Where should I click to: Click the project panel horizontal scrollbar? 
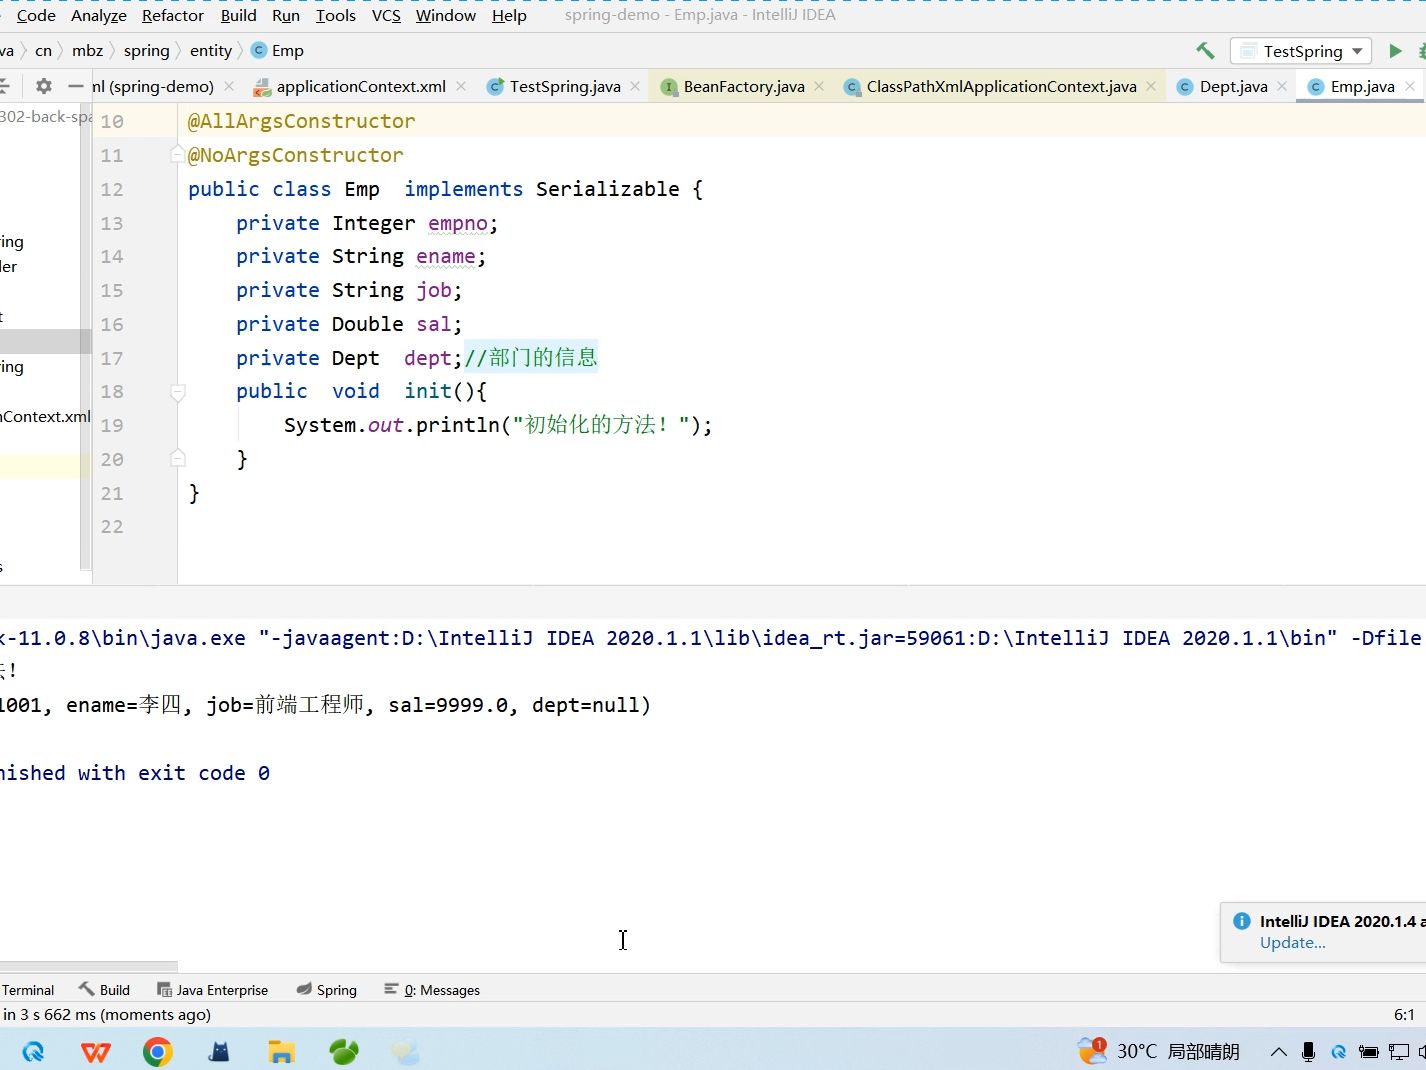pyautogui.click(x=89, y=967)
